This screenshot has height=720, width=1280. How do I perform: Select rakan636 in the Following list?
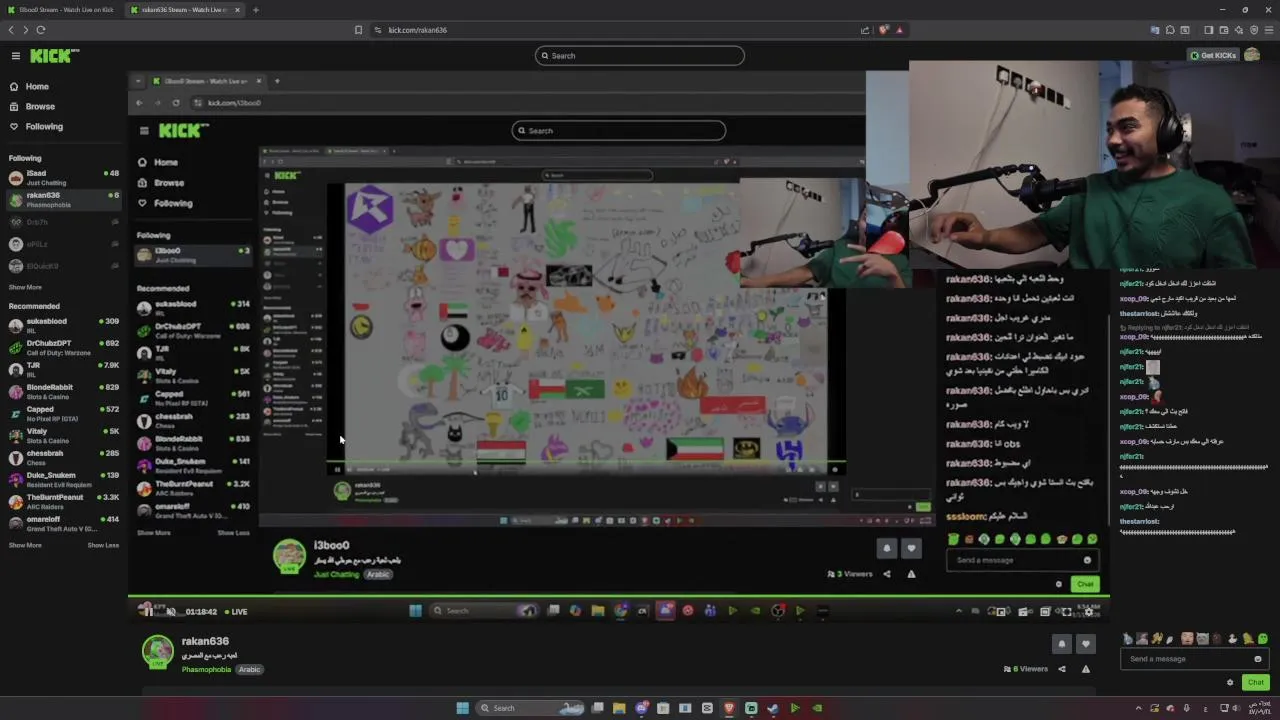pos(64,200)
